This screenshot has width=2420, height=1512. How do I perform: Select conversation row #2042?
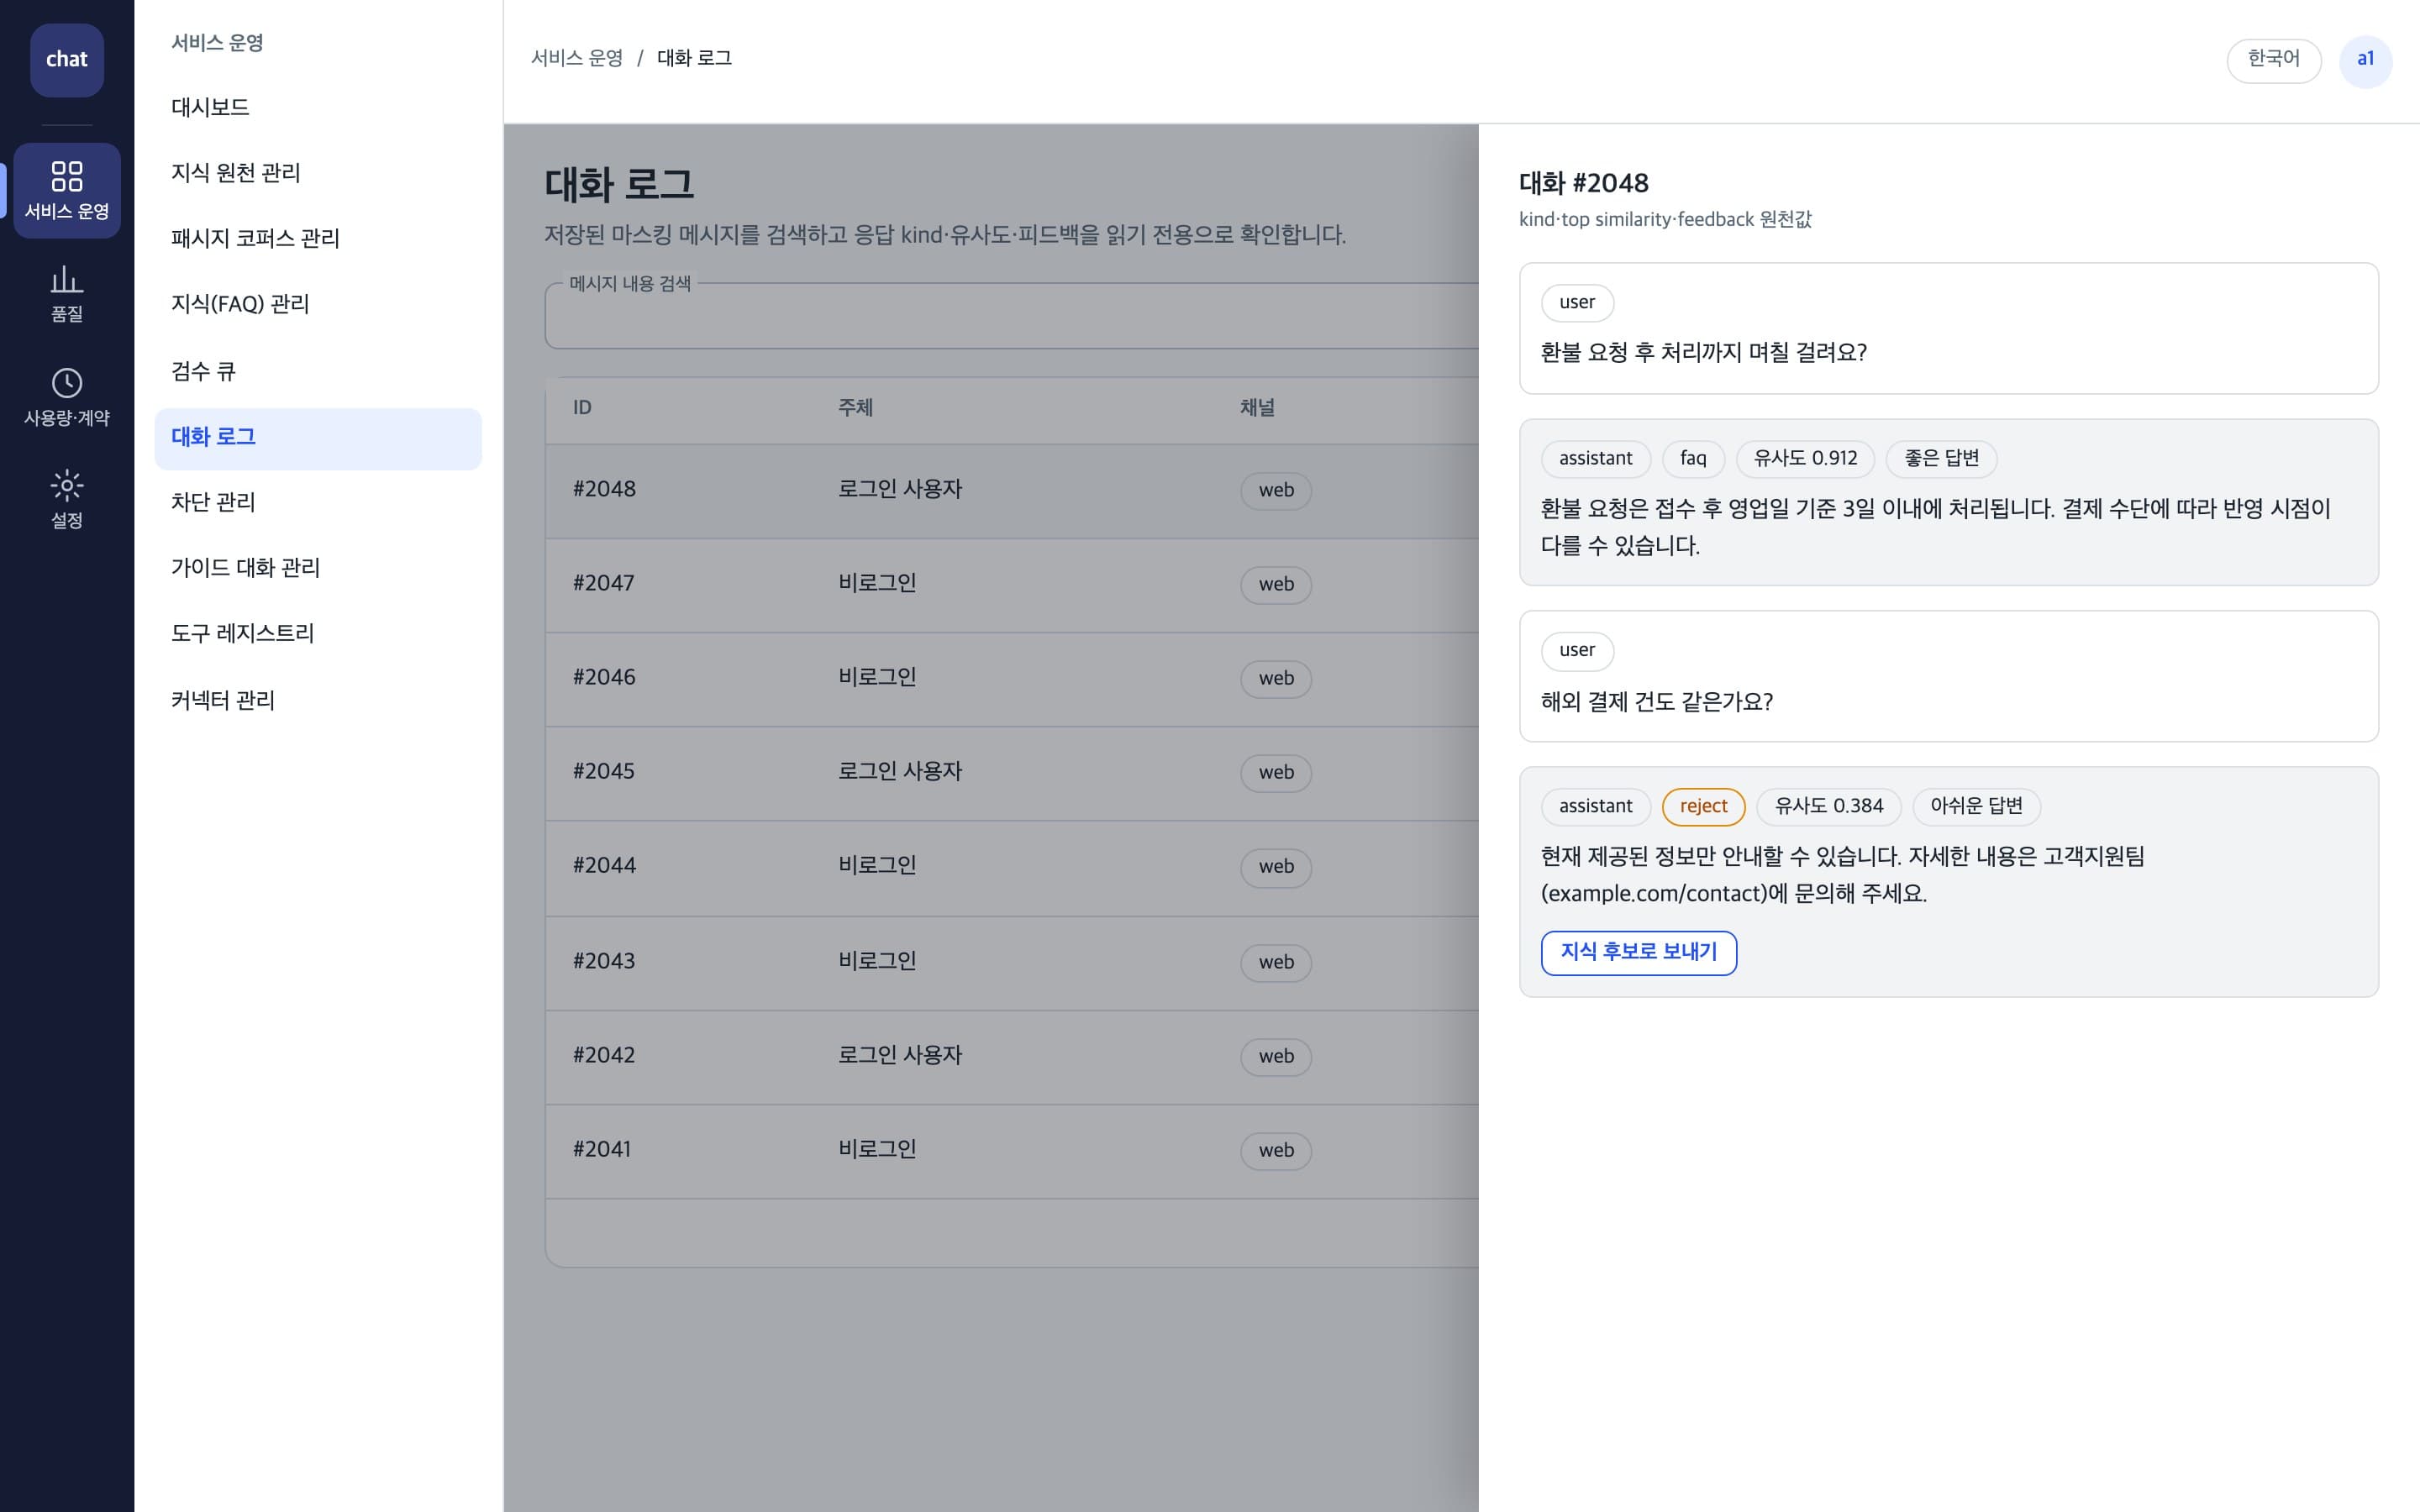tap(1012, 1056)
